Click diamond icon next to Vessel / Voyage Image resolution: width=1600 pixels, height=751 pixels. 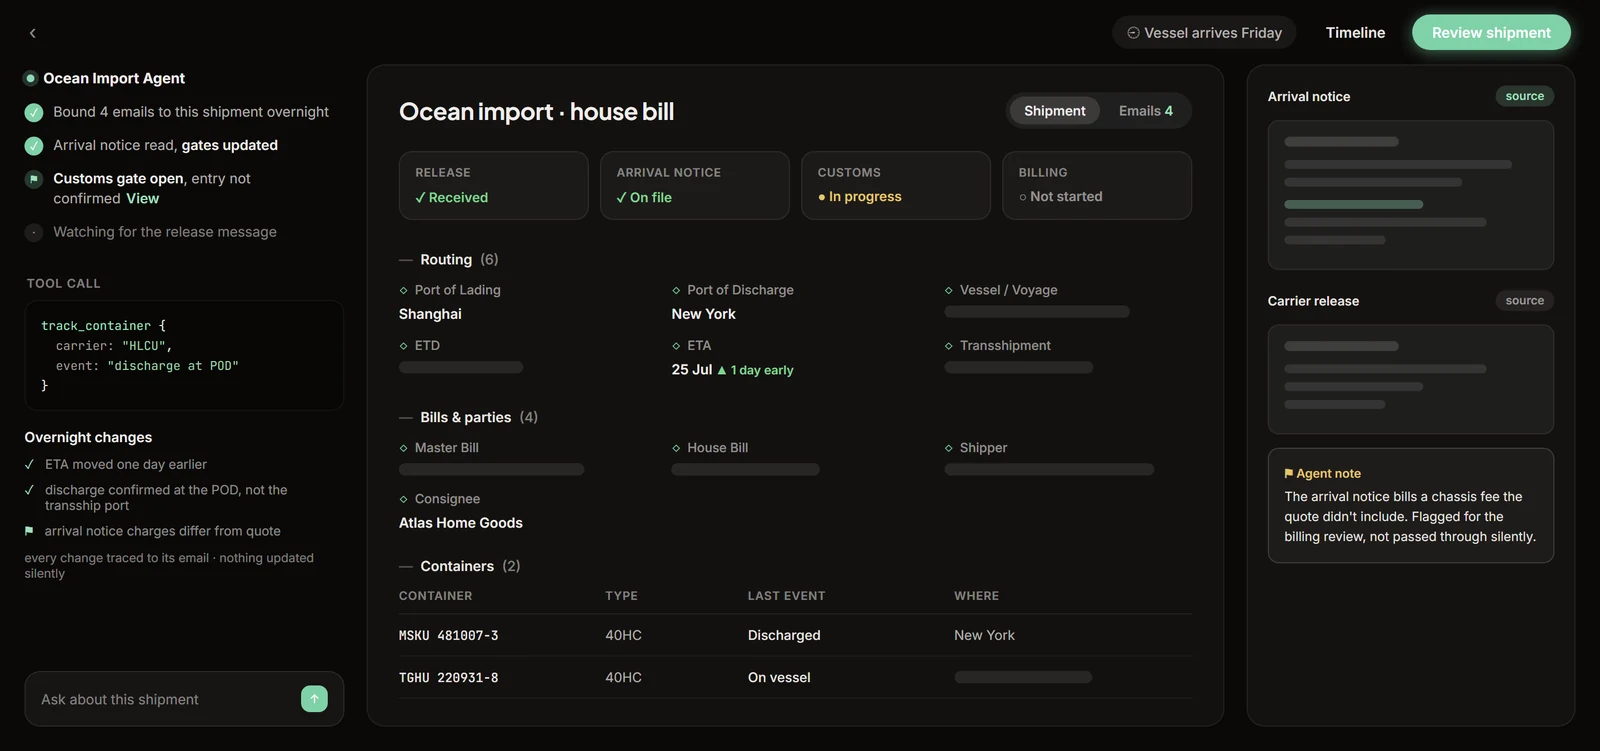point(949,290)
